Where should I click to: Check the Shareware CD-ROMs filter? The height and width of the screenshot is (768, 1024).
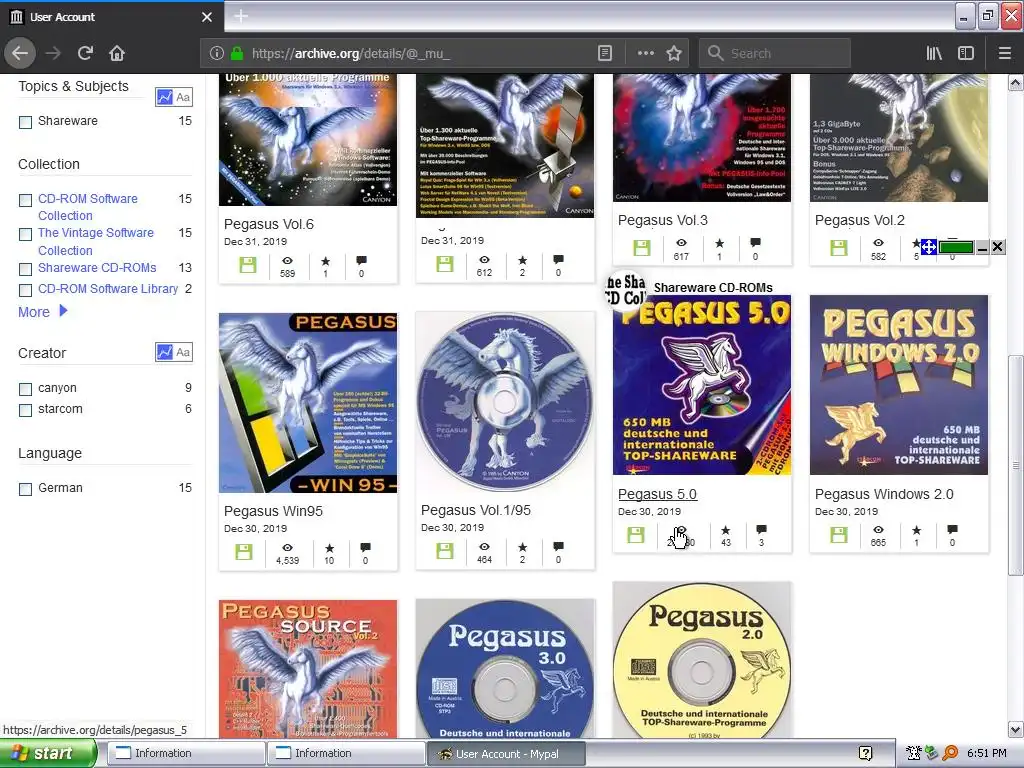pos(25,269)
